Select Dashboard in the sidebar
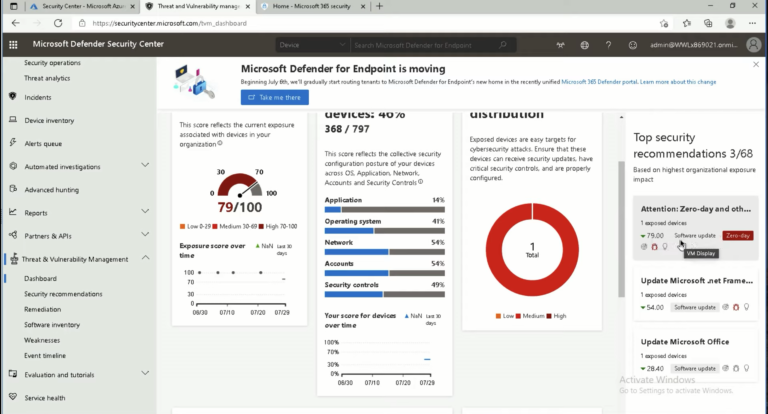This screenshot has width=768, height=414. pyautogui.click(x=40, y=278)
